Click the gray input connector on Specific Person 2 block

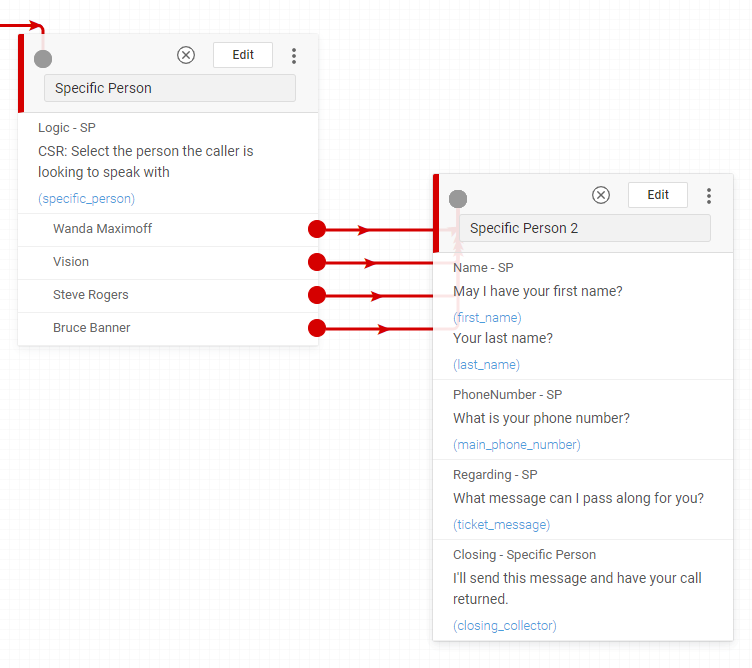click(458, 199)
